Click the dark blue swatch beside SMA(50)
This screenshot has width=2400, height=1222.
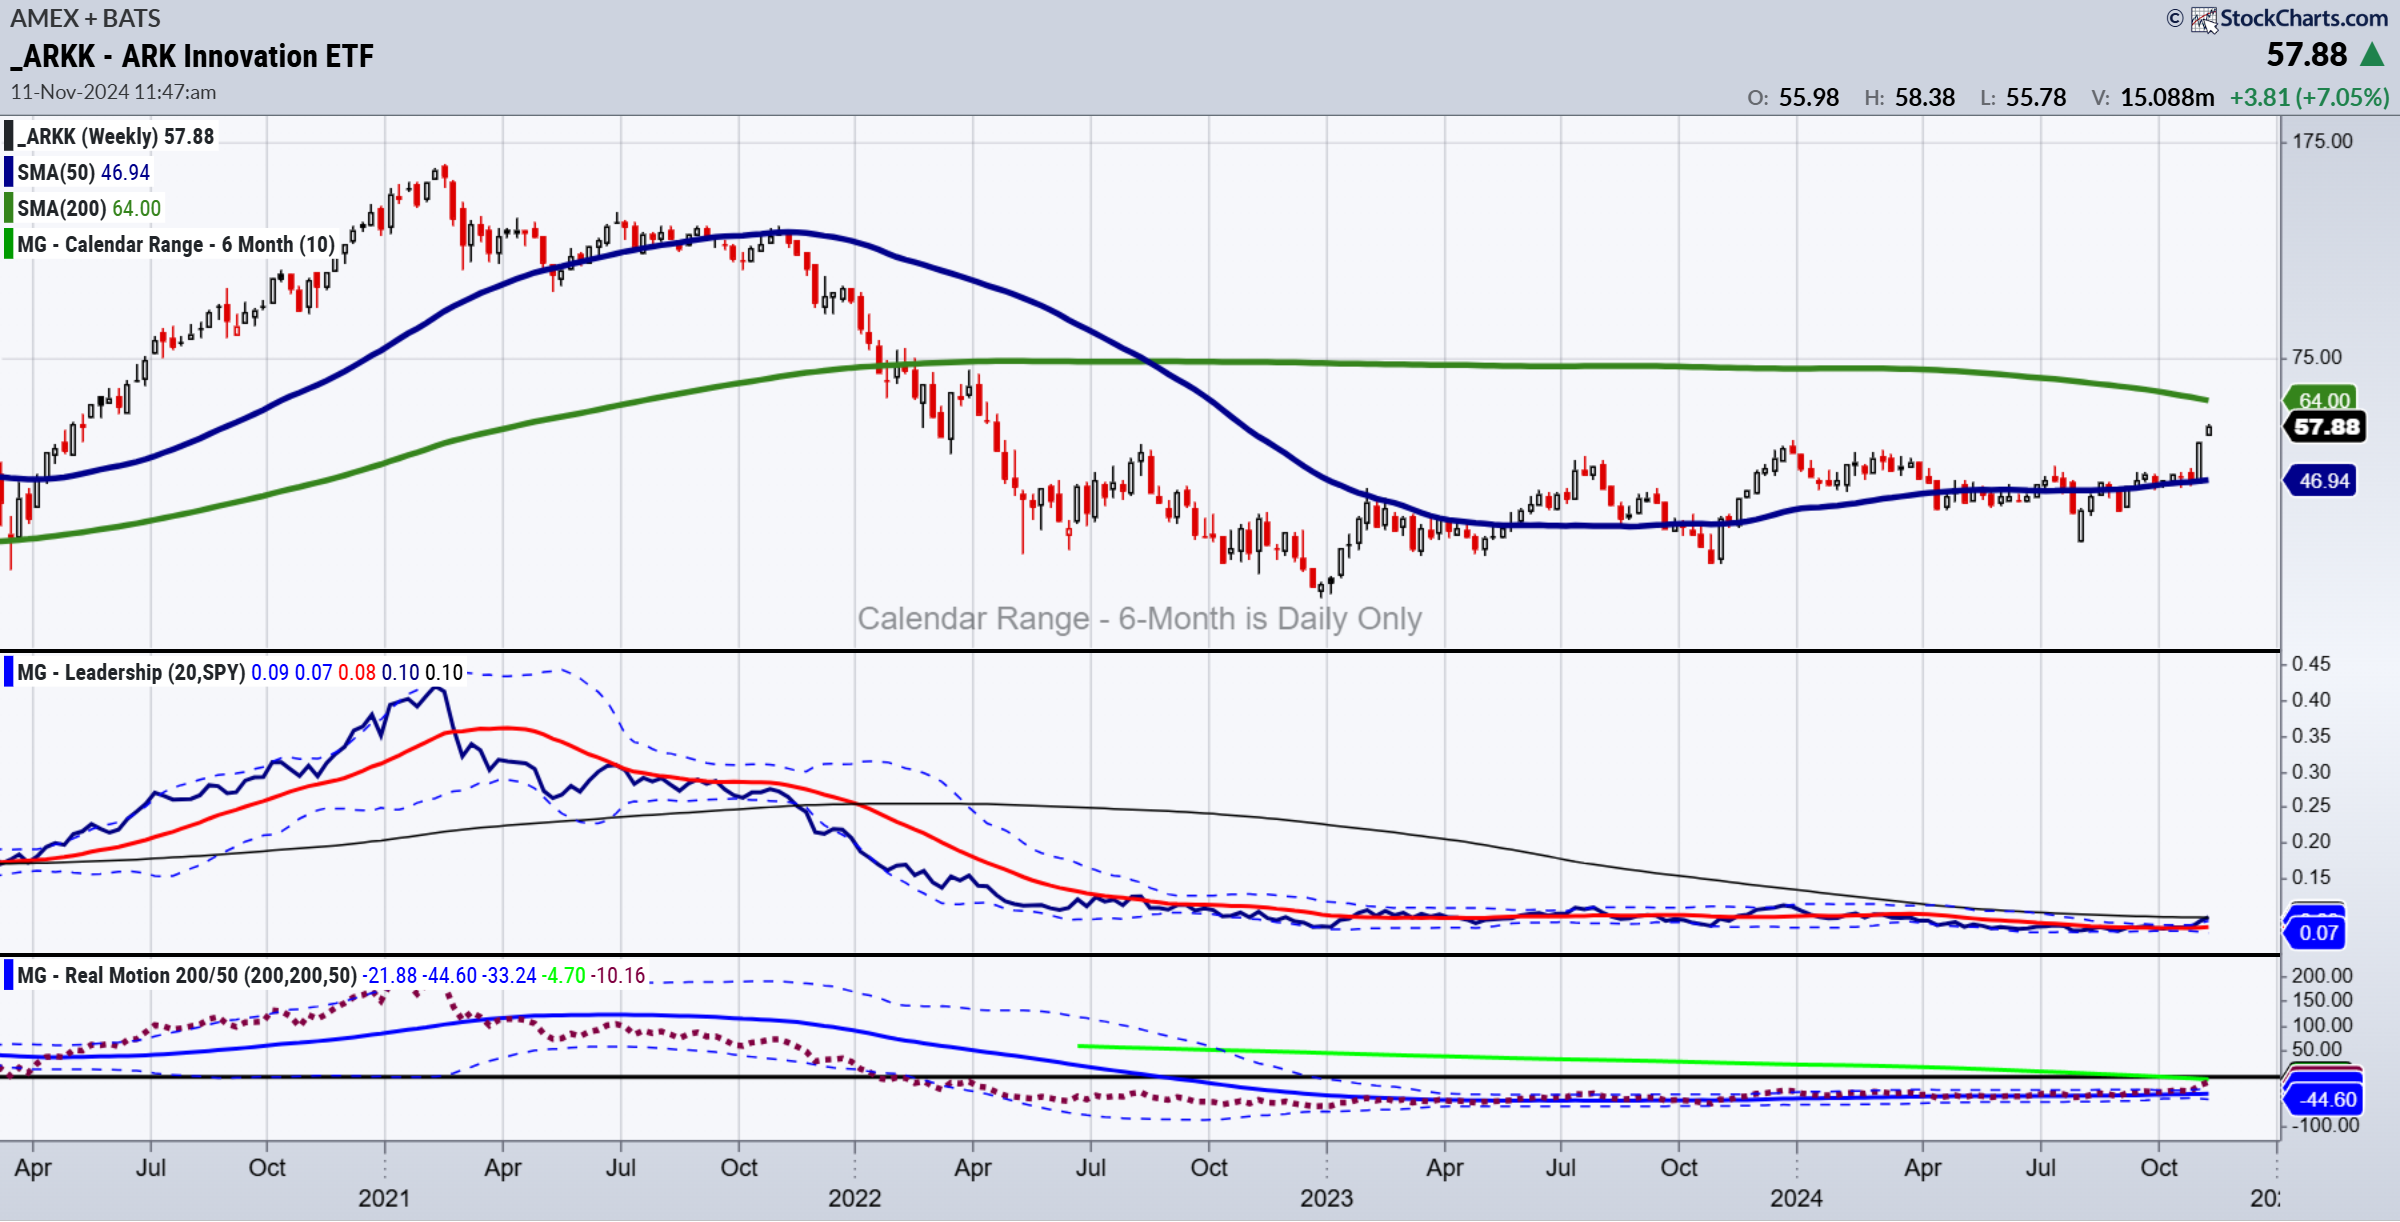point(8,172)
